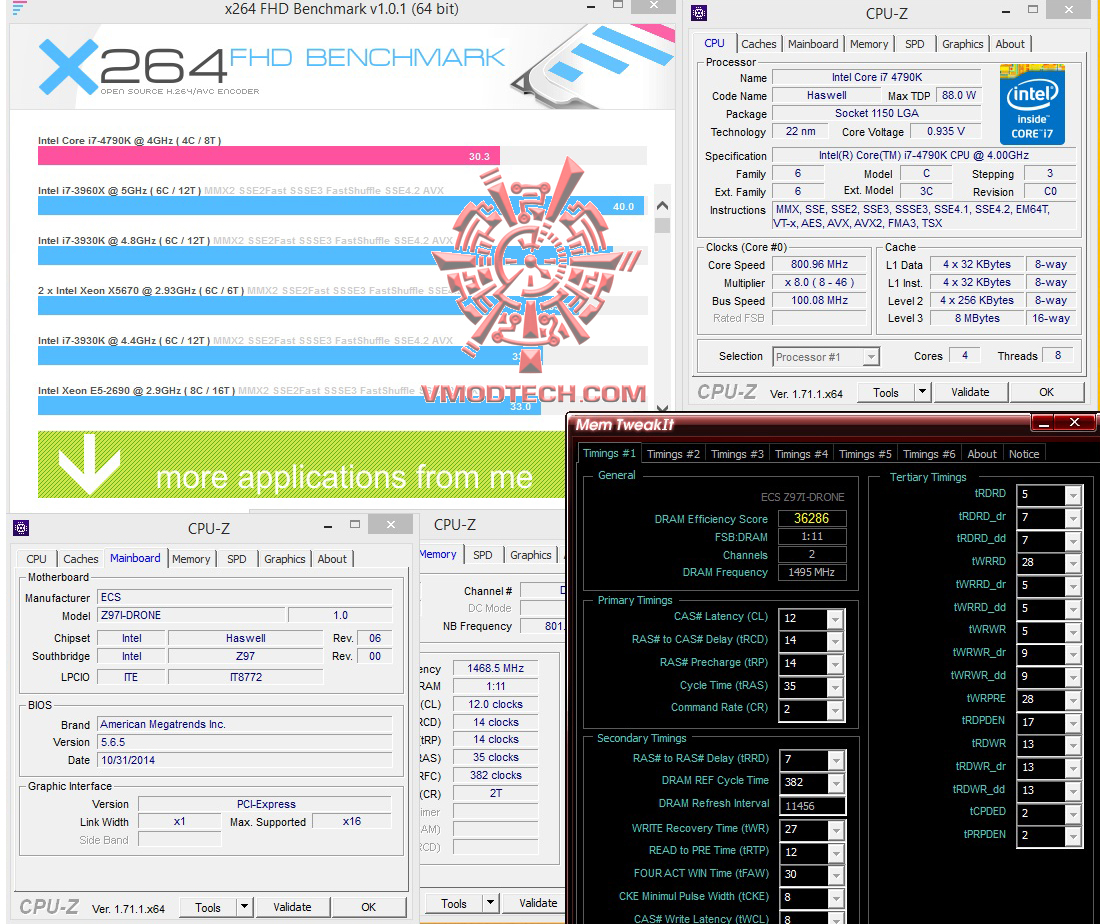Open the About tab in Mem TweakIt
This screenshot has width=1100, height=924.
click(981, 454)
